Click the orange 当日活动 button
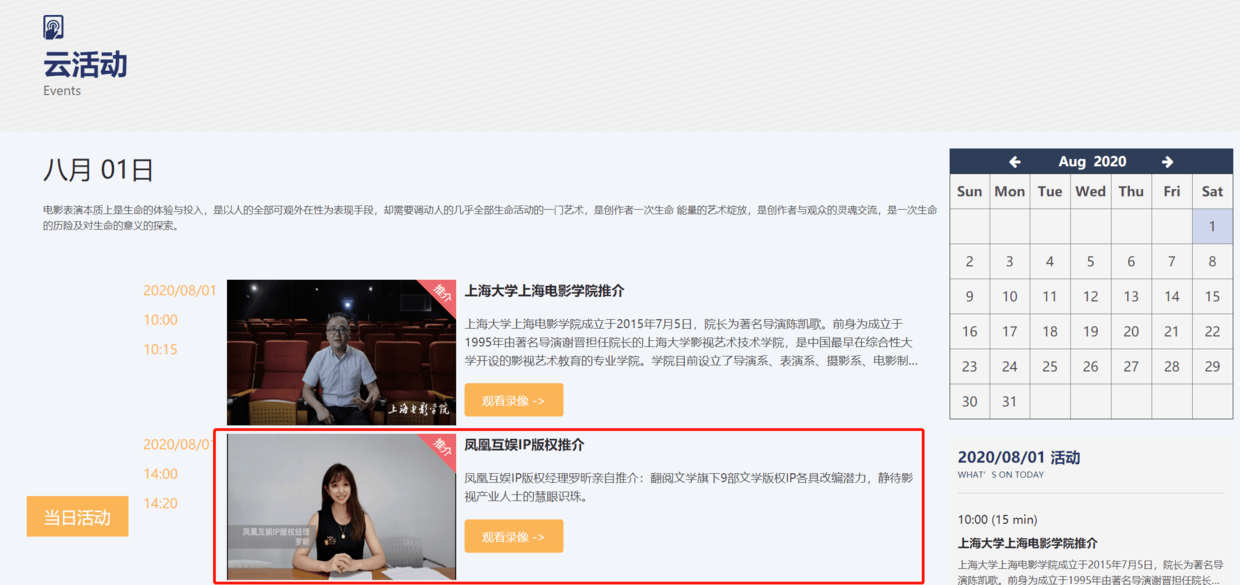 click(77, 516)
